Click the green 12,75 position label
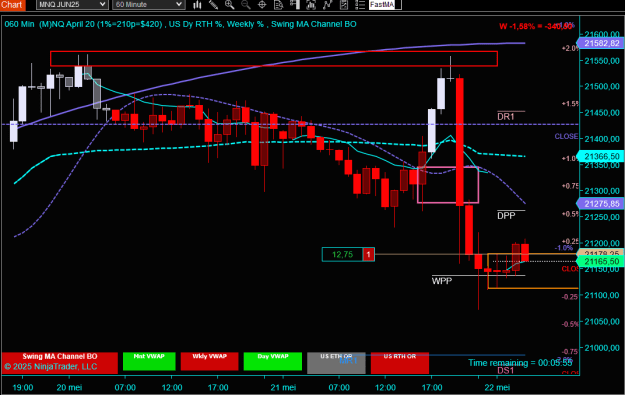The width and height of the screenshot is (625, 395). click(x=342, y=254)
